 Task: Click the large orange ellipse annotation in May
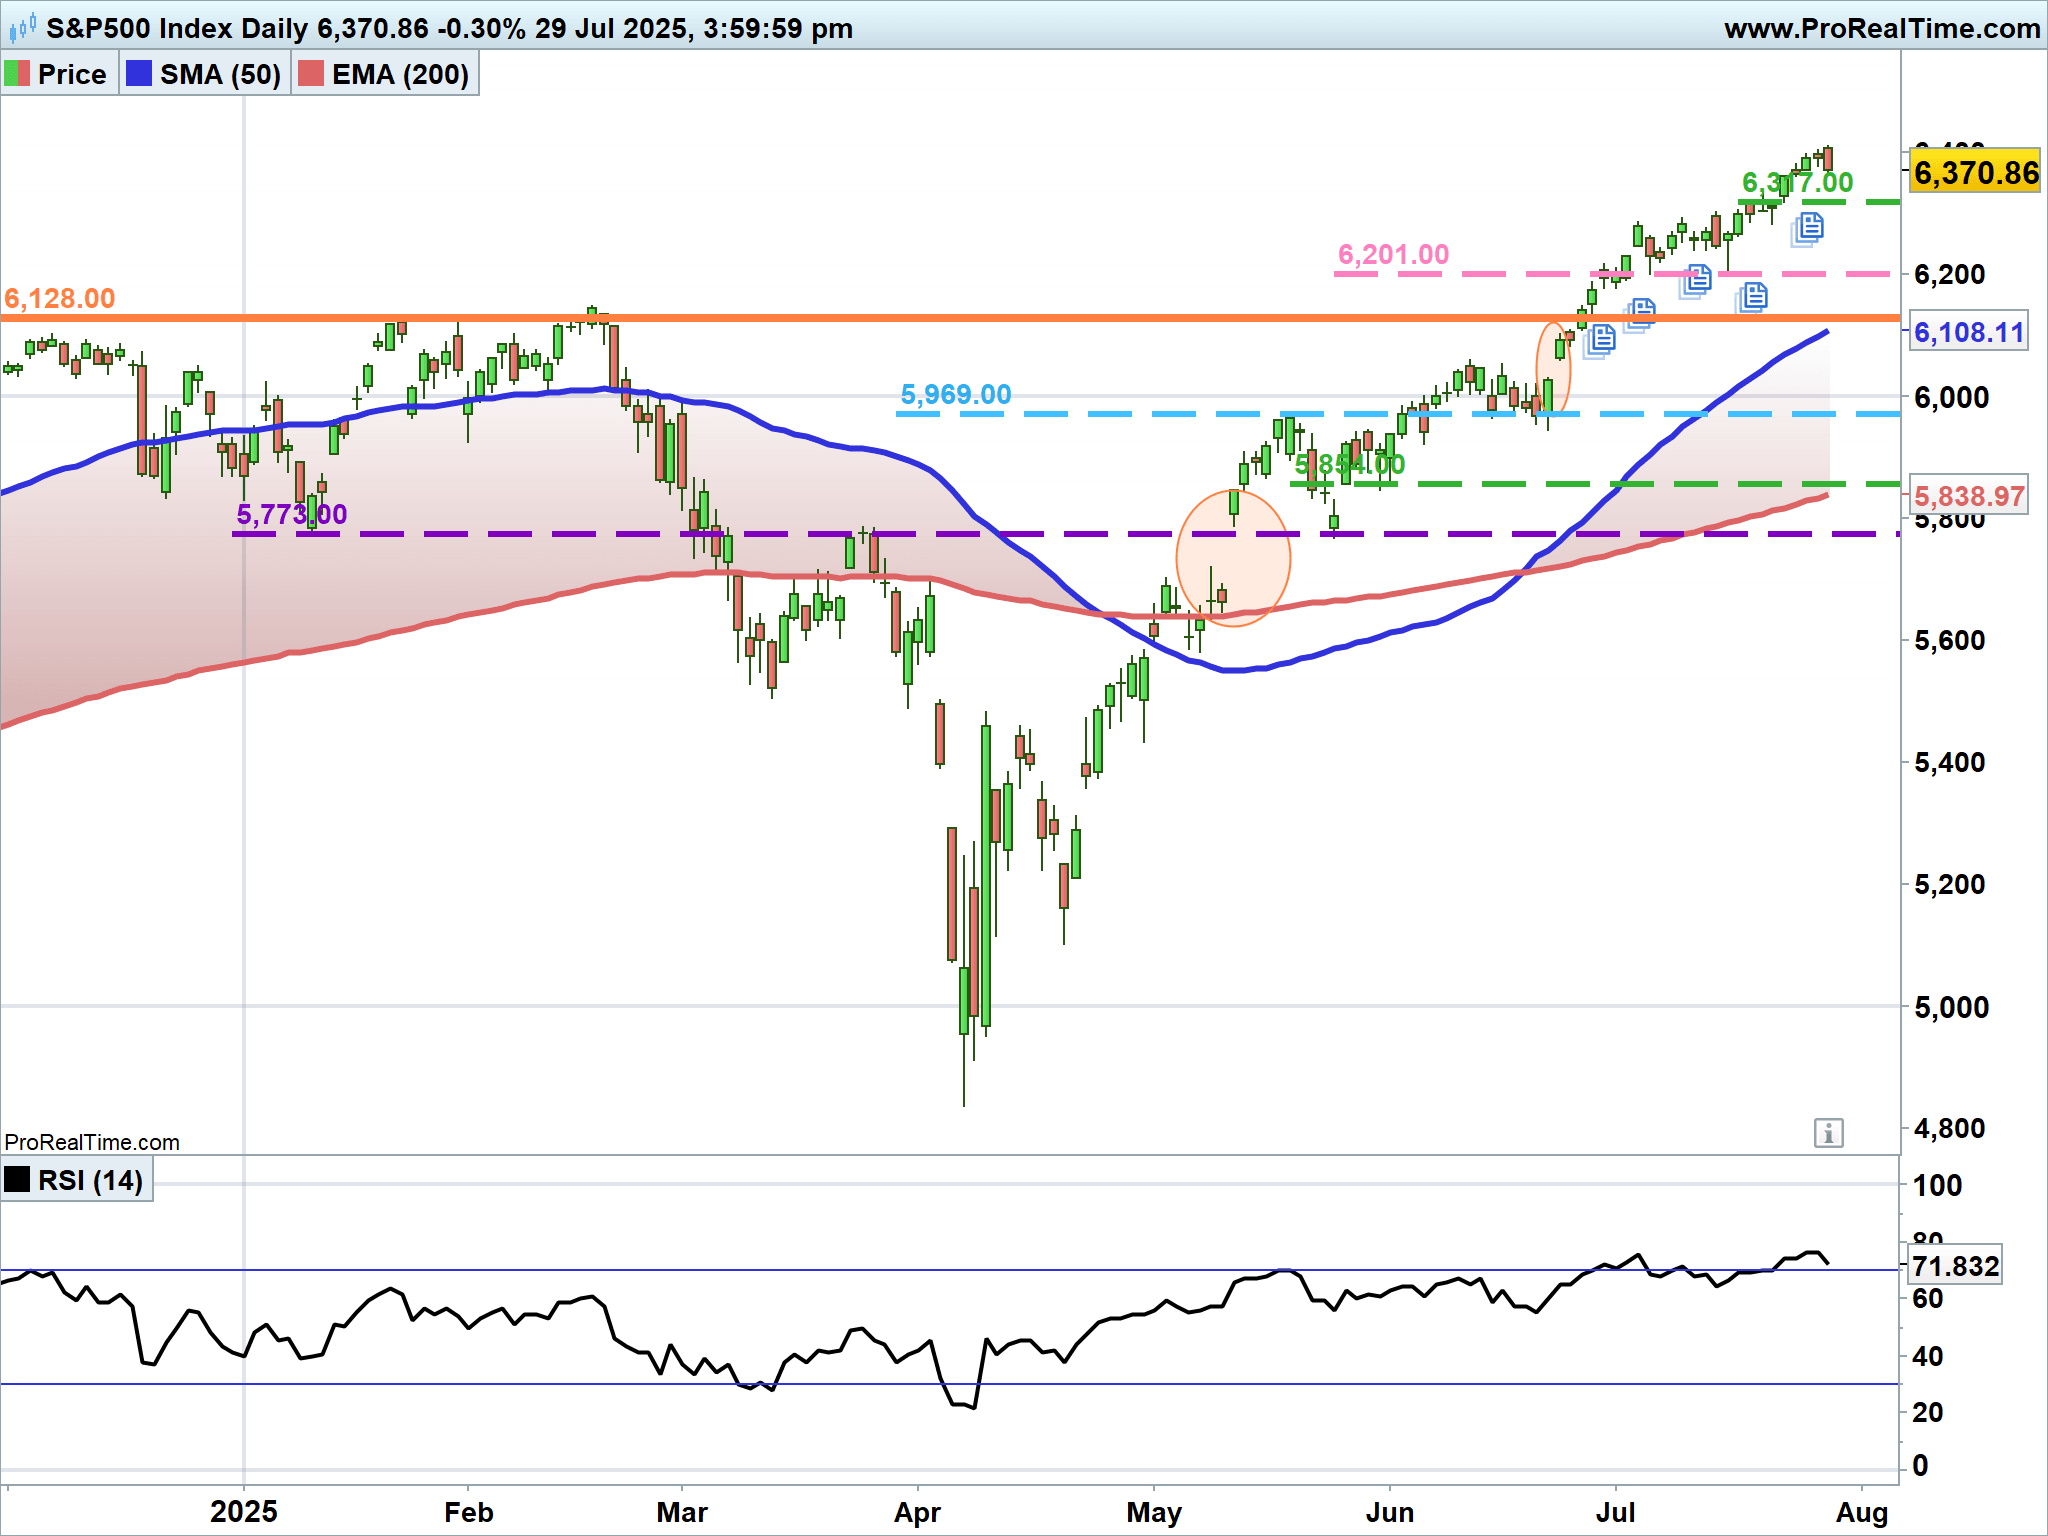(1234, 558)
